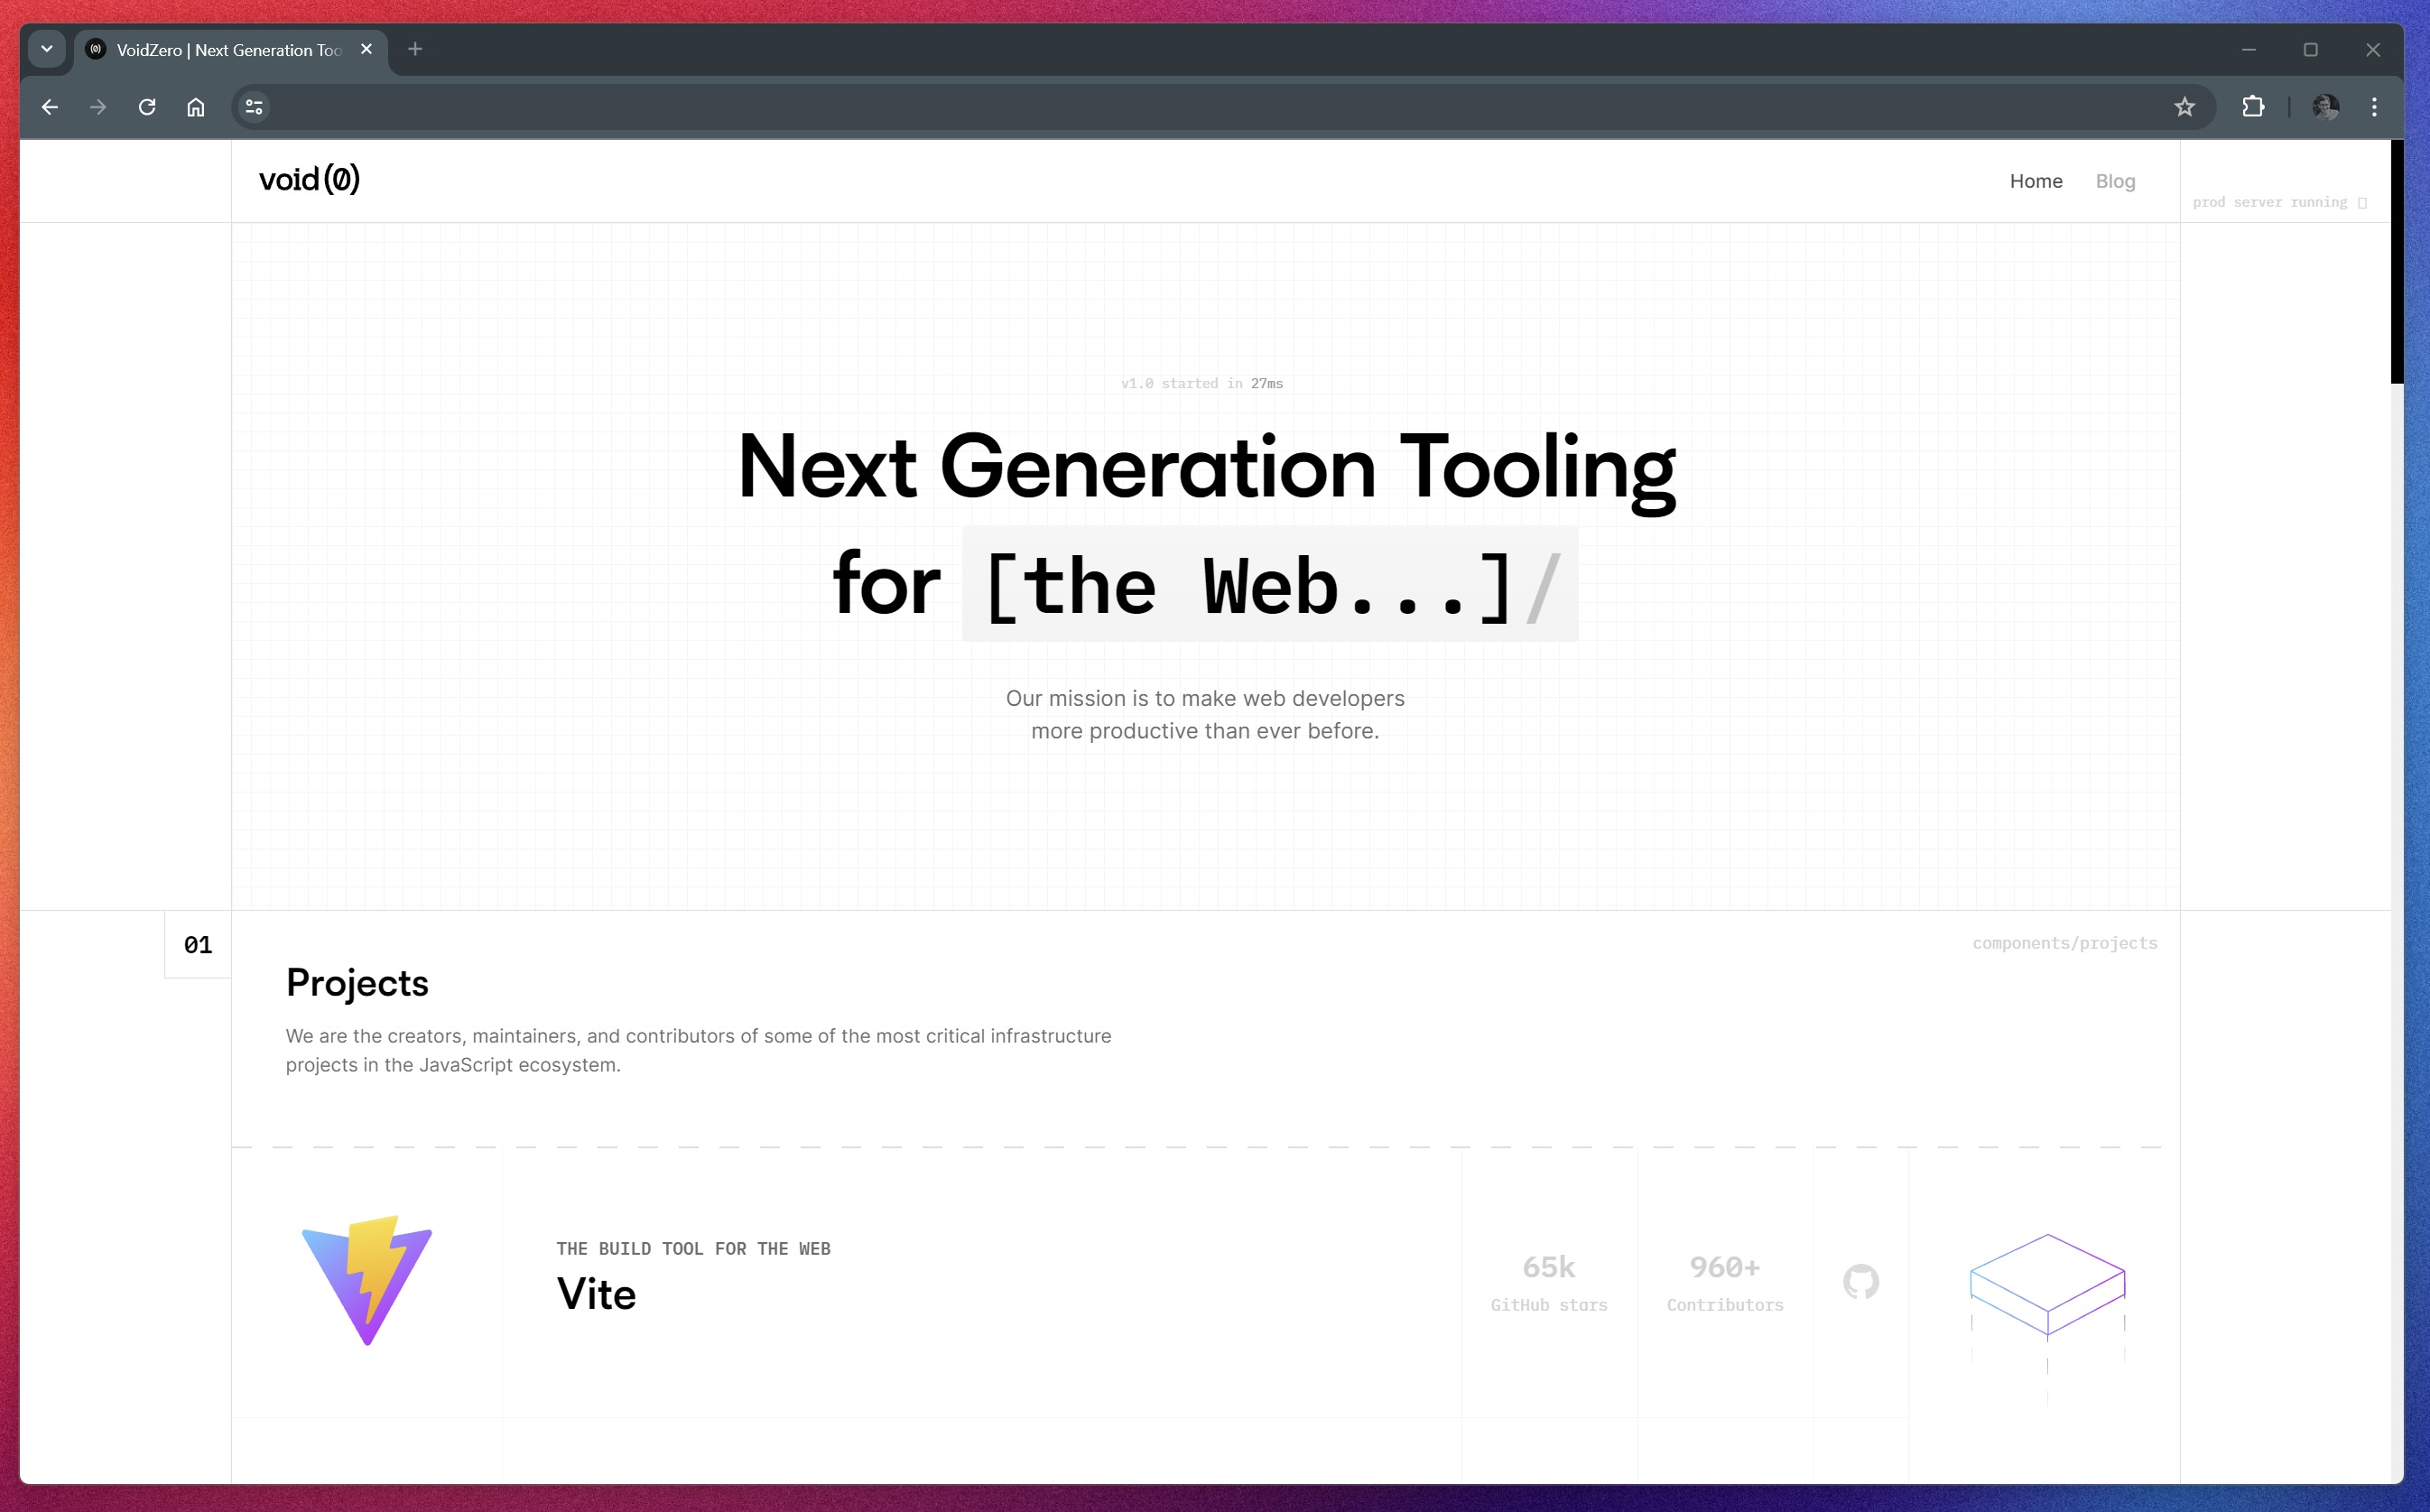
Task: Select the Home navigation link
Action: (x=2036, y=181)
